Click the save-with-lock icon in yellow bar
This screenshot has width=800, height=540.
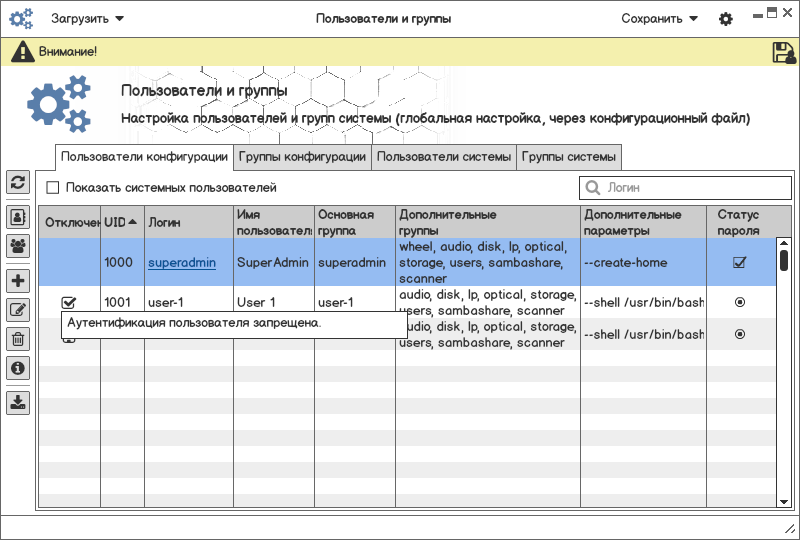(784, 53)
